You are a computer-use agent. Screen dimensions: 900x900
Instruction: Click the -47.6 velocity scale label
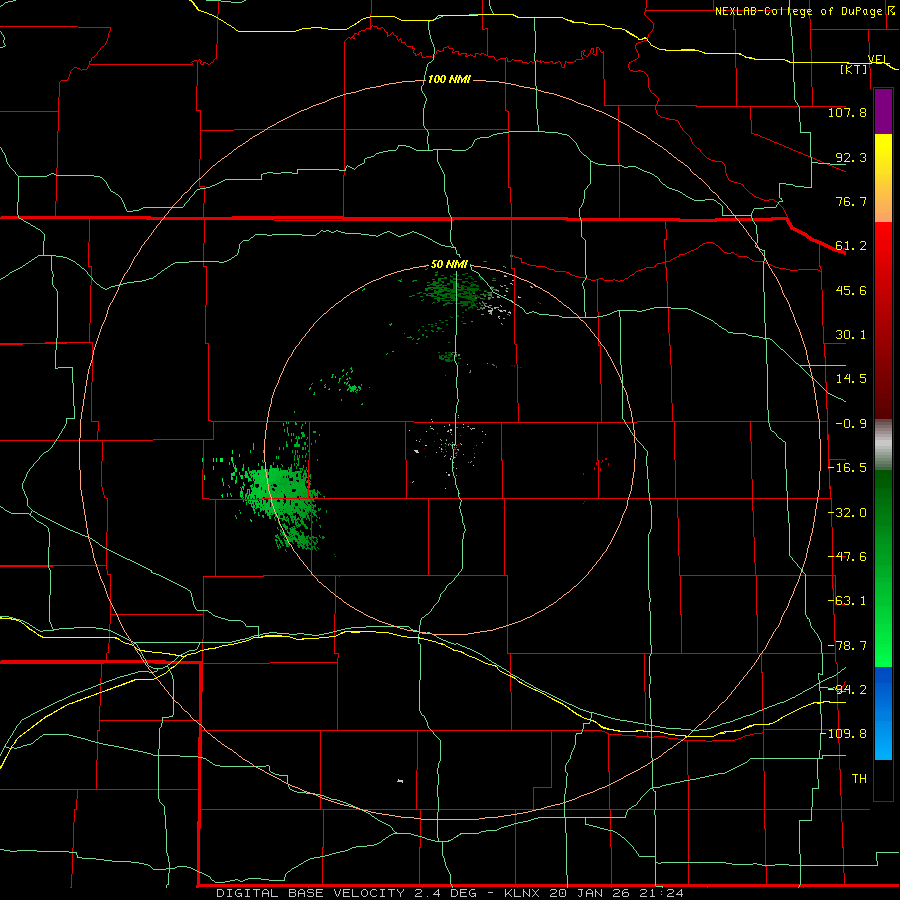click(847, 557)
